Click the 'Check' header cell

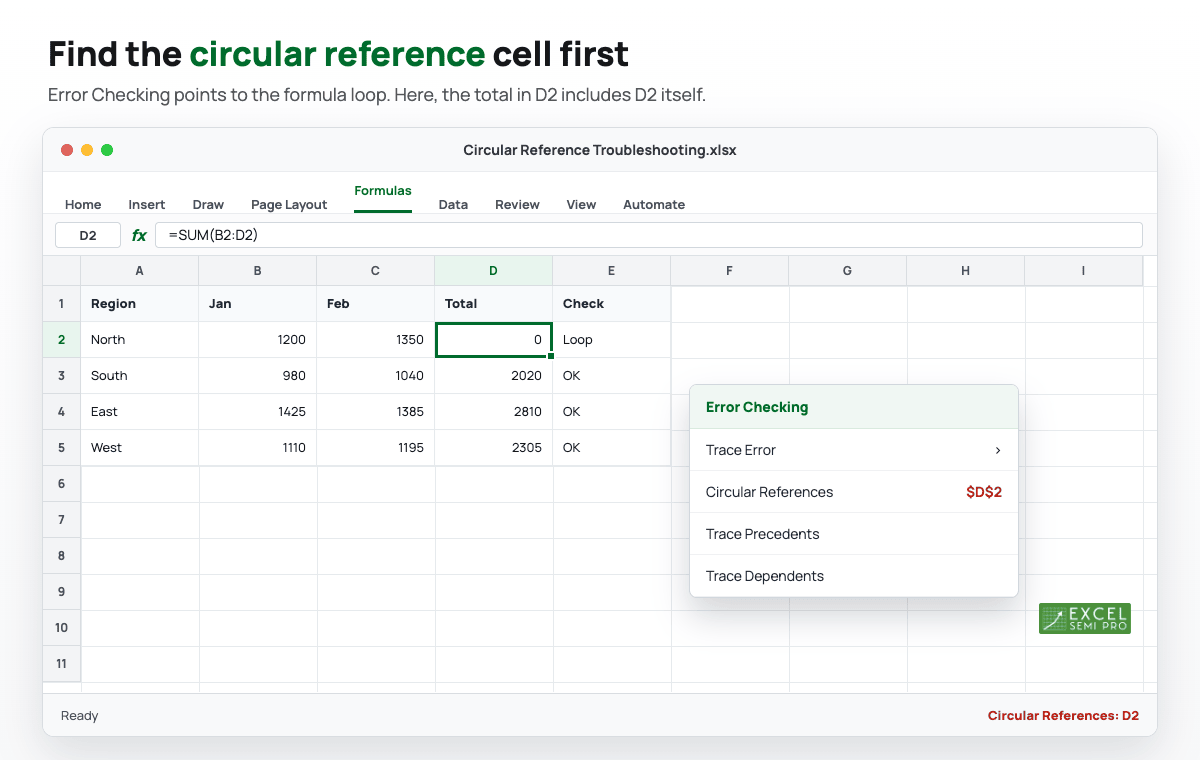coord(611,303)
